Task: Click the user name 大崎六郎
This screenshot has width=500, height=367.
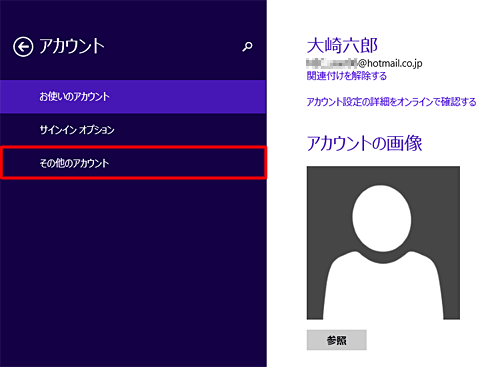Action: tap(342, 46)
